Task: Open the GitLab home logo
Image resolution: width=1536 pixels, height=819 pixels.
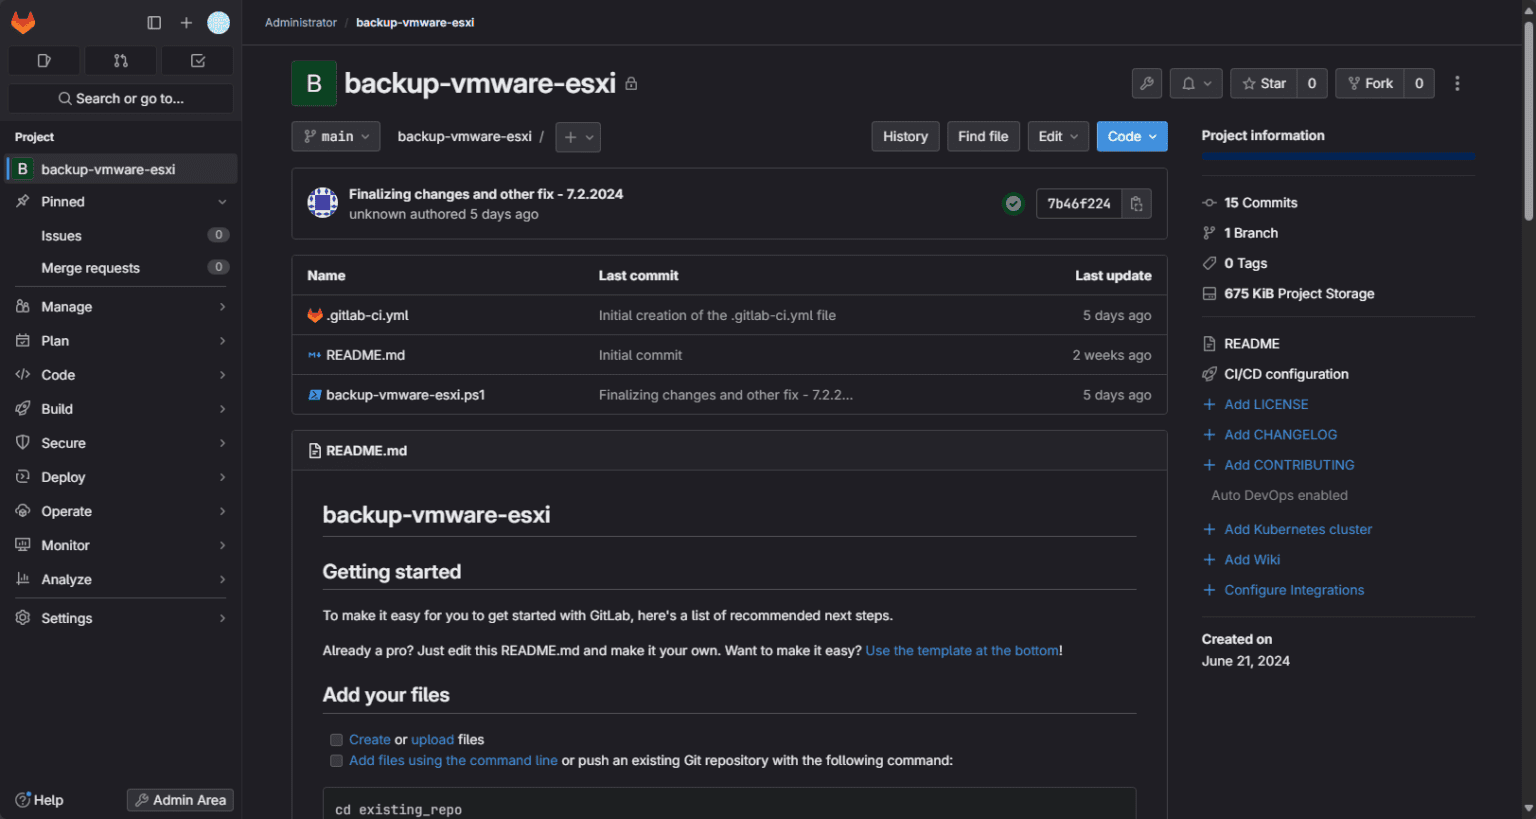Action: coord(23,22)
